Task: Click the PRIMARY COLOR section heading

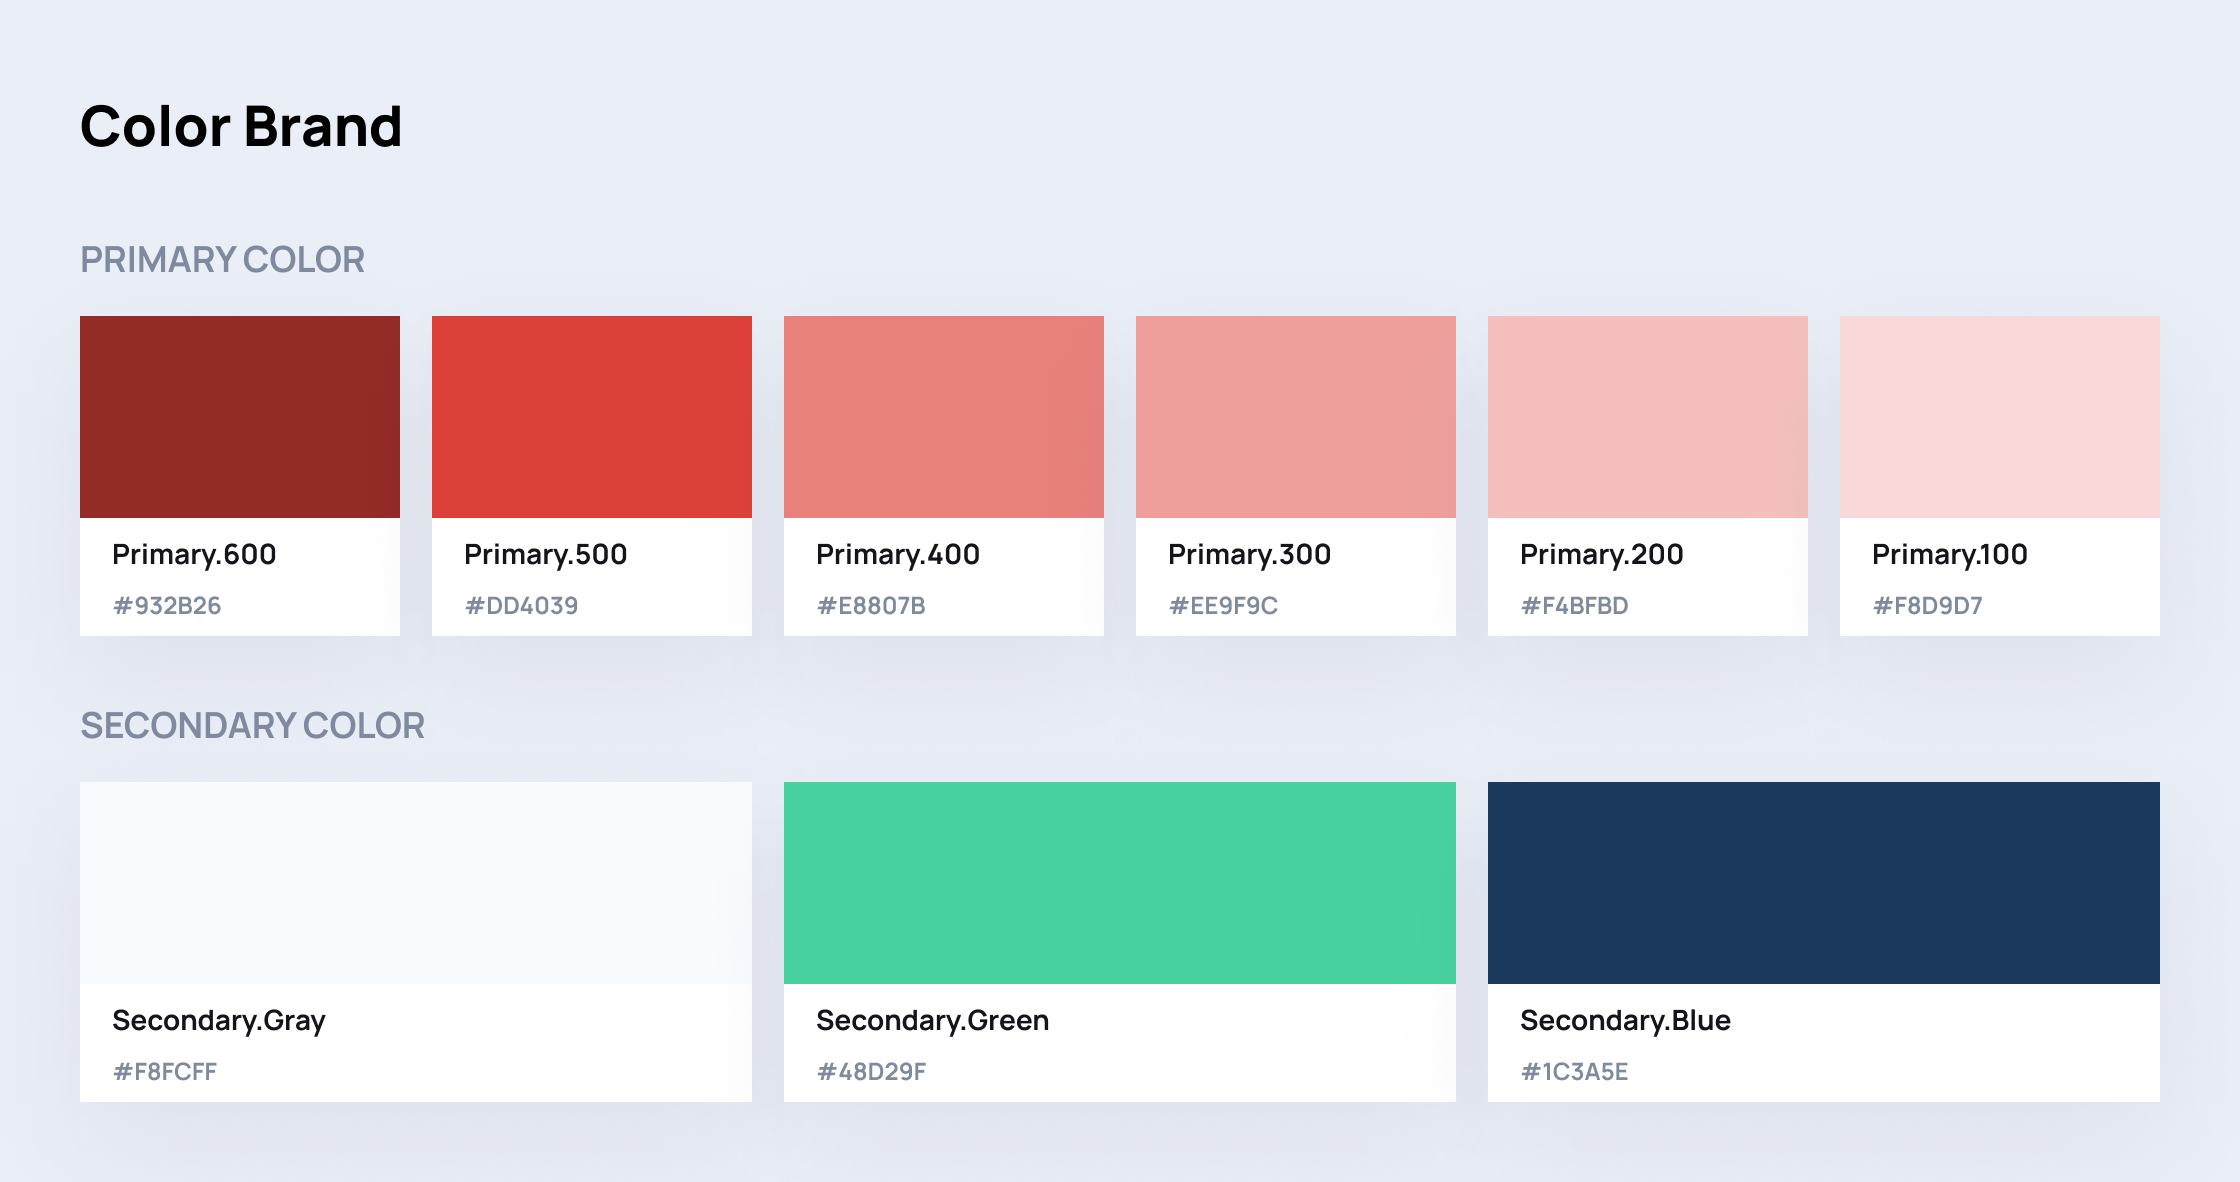Action: pos(222,260)
